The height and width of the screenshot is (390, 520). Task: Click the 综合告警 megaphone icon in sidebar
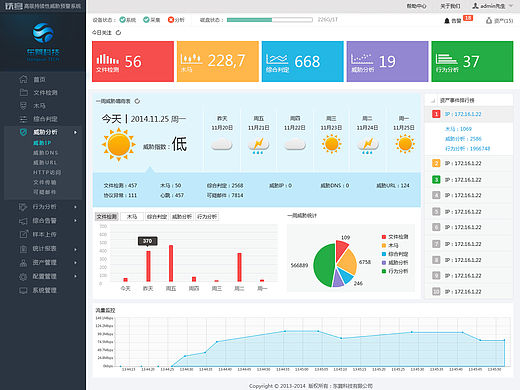coord(23,221)
